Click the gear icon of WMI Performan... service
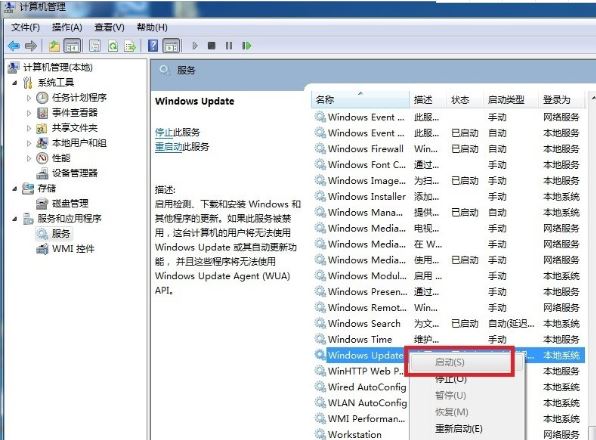Image resolution: width=596 pixels, height=440 pixels. pos(320,419)
